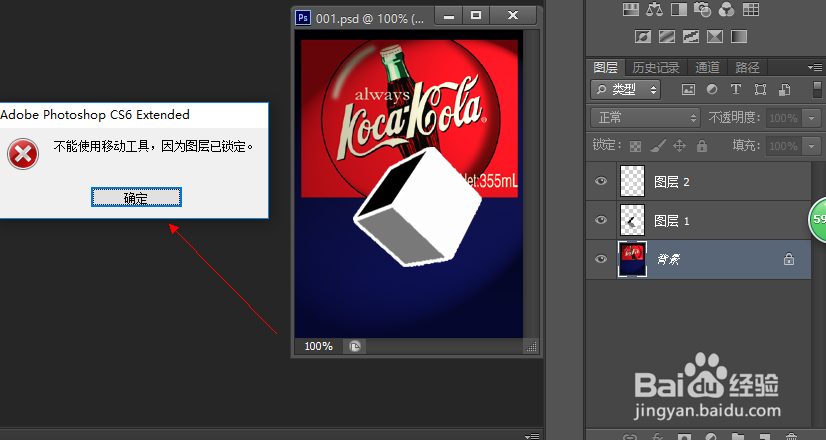Screen dimensions: 826x440
Task: Toggle the layer filtering switch on/off
Action: (817, 89)
